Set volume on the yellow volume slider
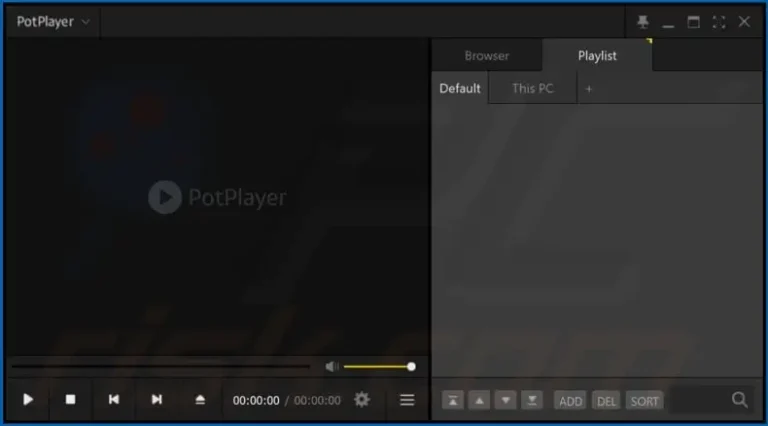 click(380, 366)
